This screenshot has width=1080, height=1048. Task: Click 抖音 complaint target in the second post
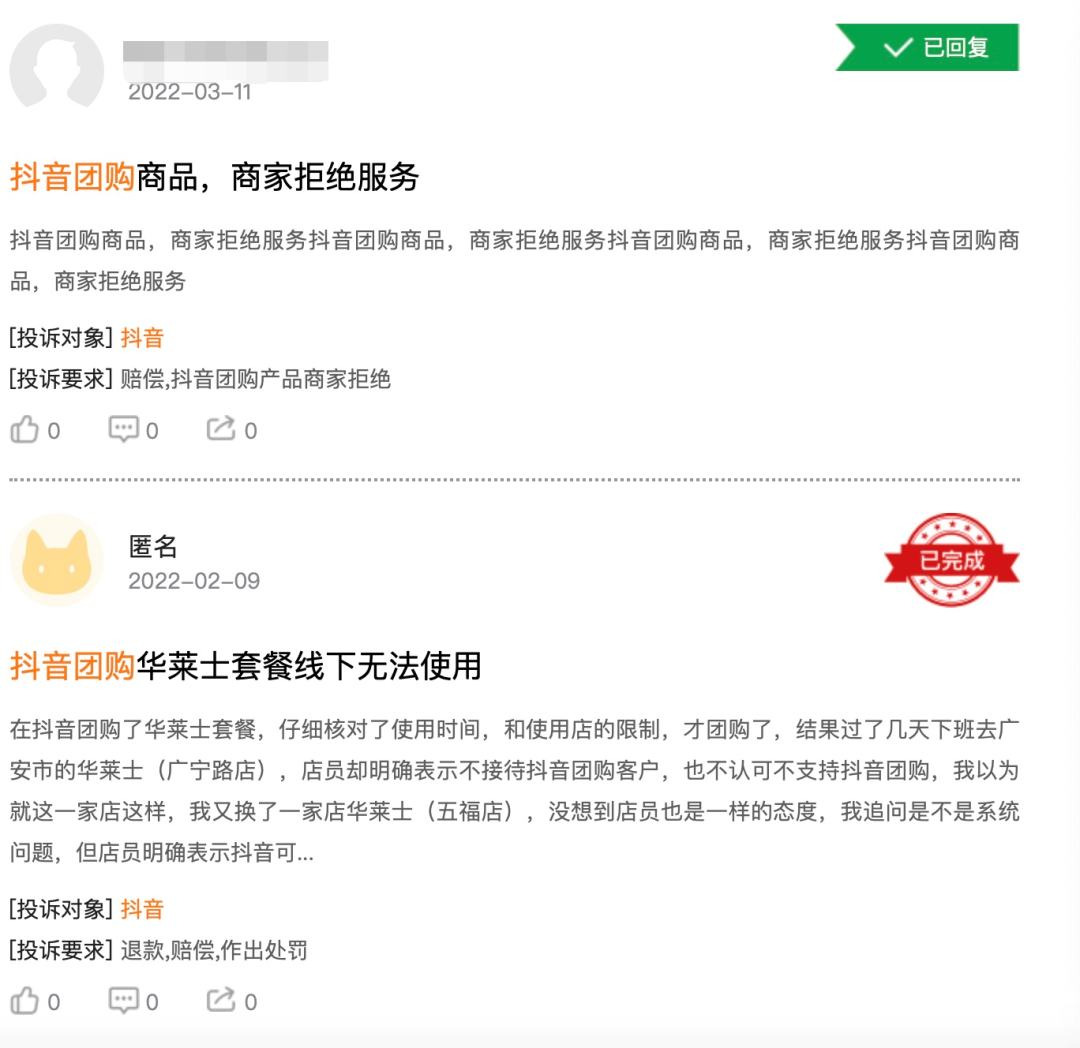tap(142, 909)
